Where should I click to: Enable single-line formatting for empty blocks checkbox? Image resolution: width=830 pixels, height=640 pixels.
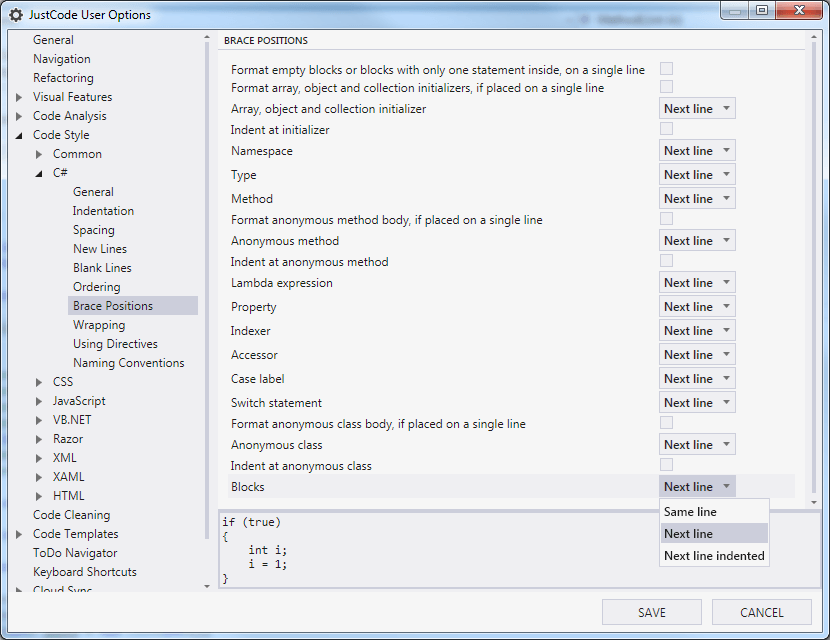click(x=666, y=68)
